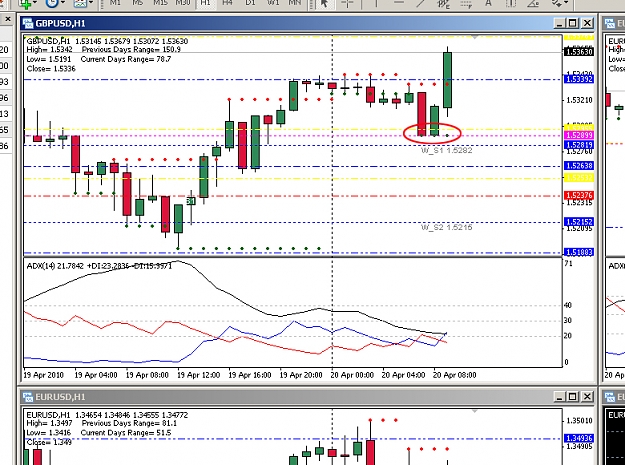Select the Equidistant Channel tool

tap(443, 3)
